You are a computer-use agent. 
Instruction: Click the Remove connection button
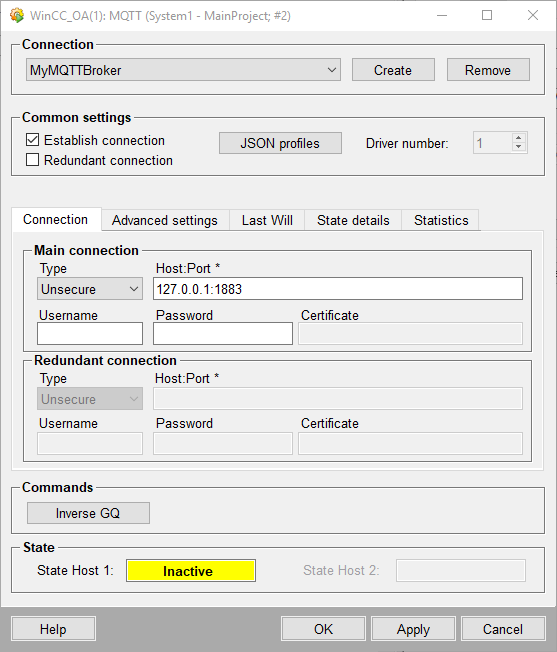pyautogui.click(x=488, y=70)
